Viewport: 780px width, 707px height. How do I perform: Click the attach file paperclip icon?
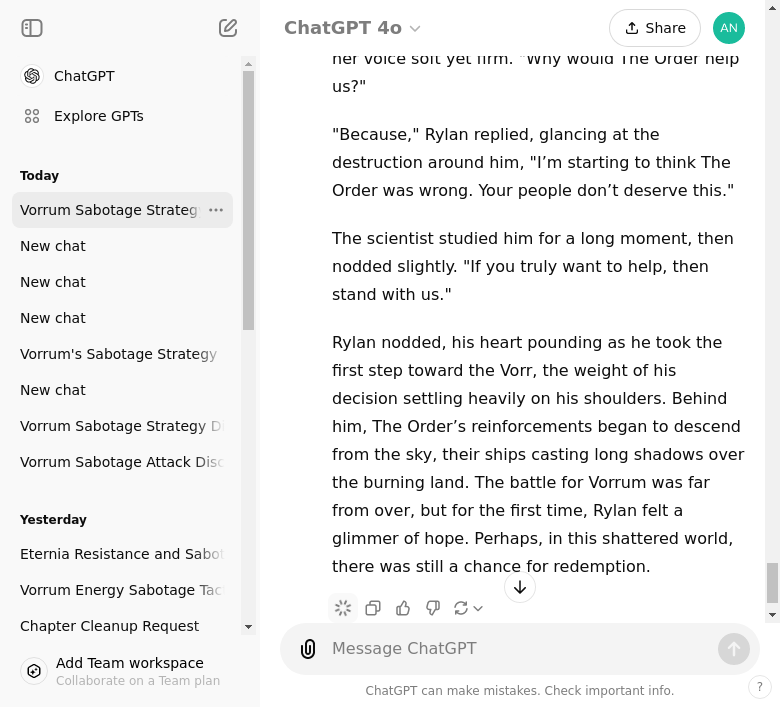[x=308, y=649]
